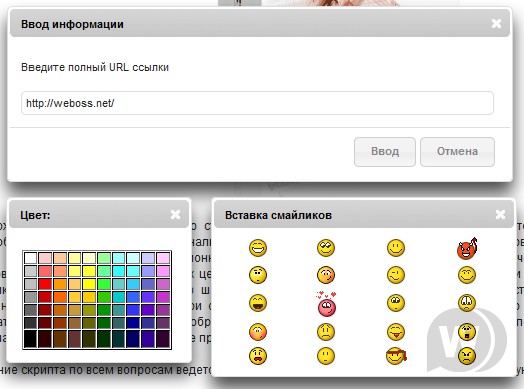Close the Цвет color dialog
The height and width of the screenshot is (389, 524).
coord(175,215)
